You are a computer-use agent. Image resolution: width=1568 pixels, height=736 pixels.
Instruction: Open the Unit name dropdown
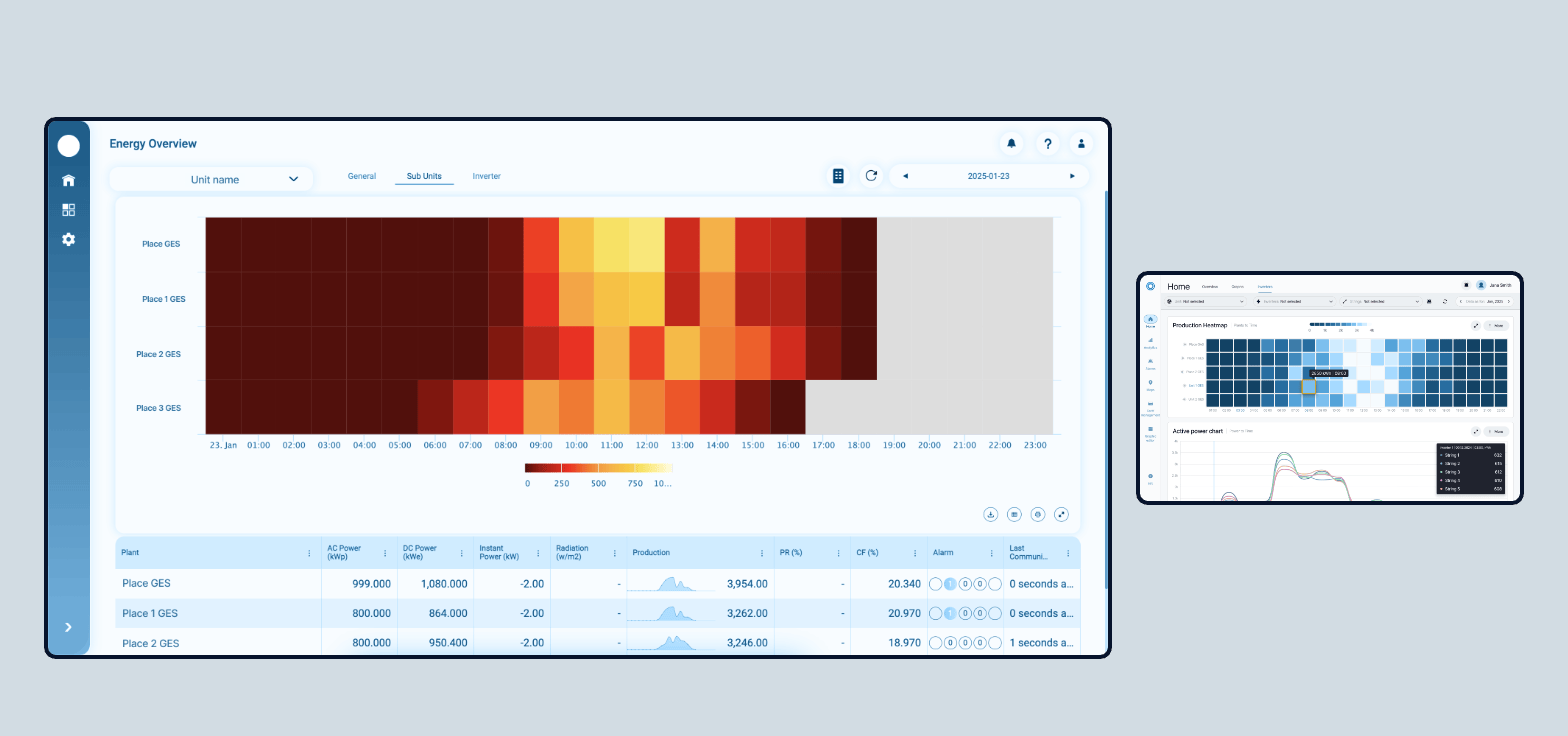click(x=211, y=179)
